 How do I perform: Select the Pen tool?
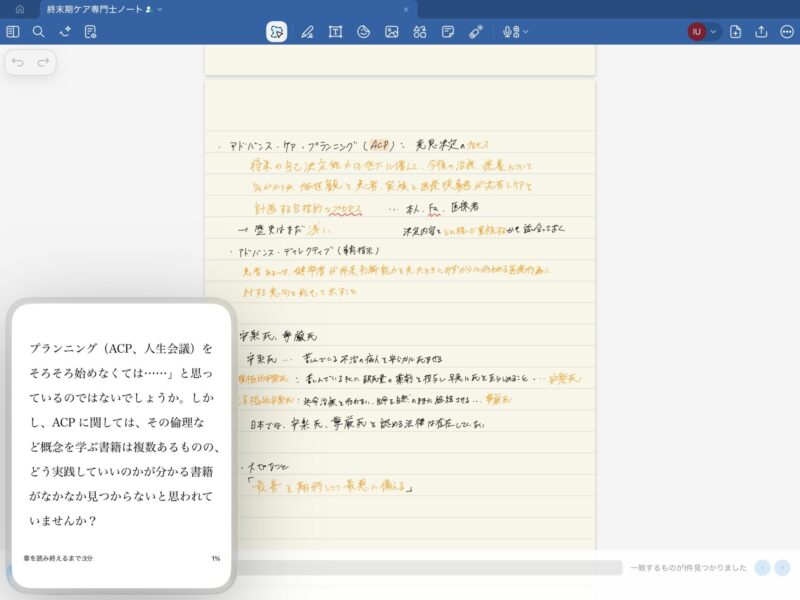pos(307,32)
